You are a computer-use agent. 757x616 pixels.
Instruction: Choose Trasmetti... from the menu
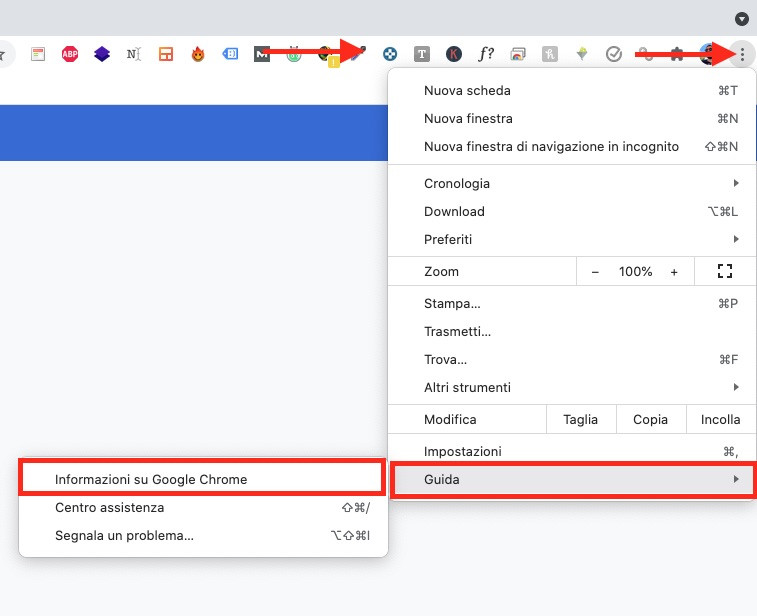(572, 332)
